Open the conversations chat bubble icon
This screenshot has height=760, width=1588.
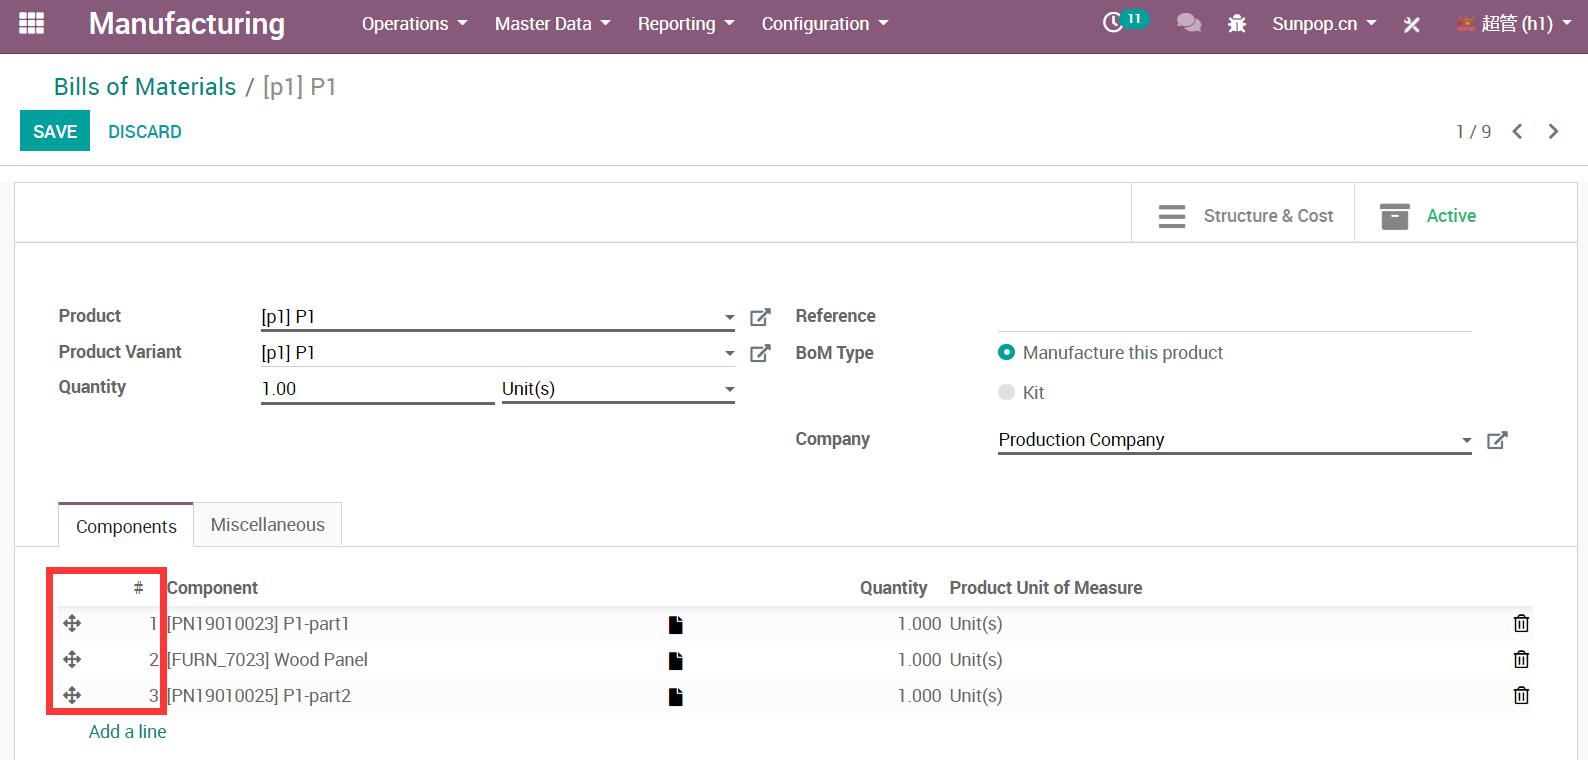coord(1189,23)
